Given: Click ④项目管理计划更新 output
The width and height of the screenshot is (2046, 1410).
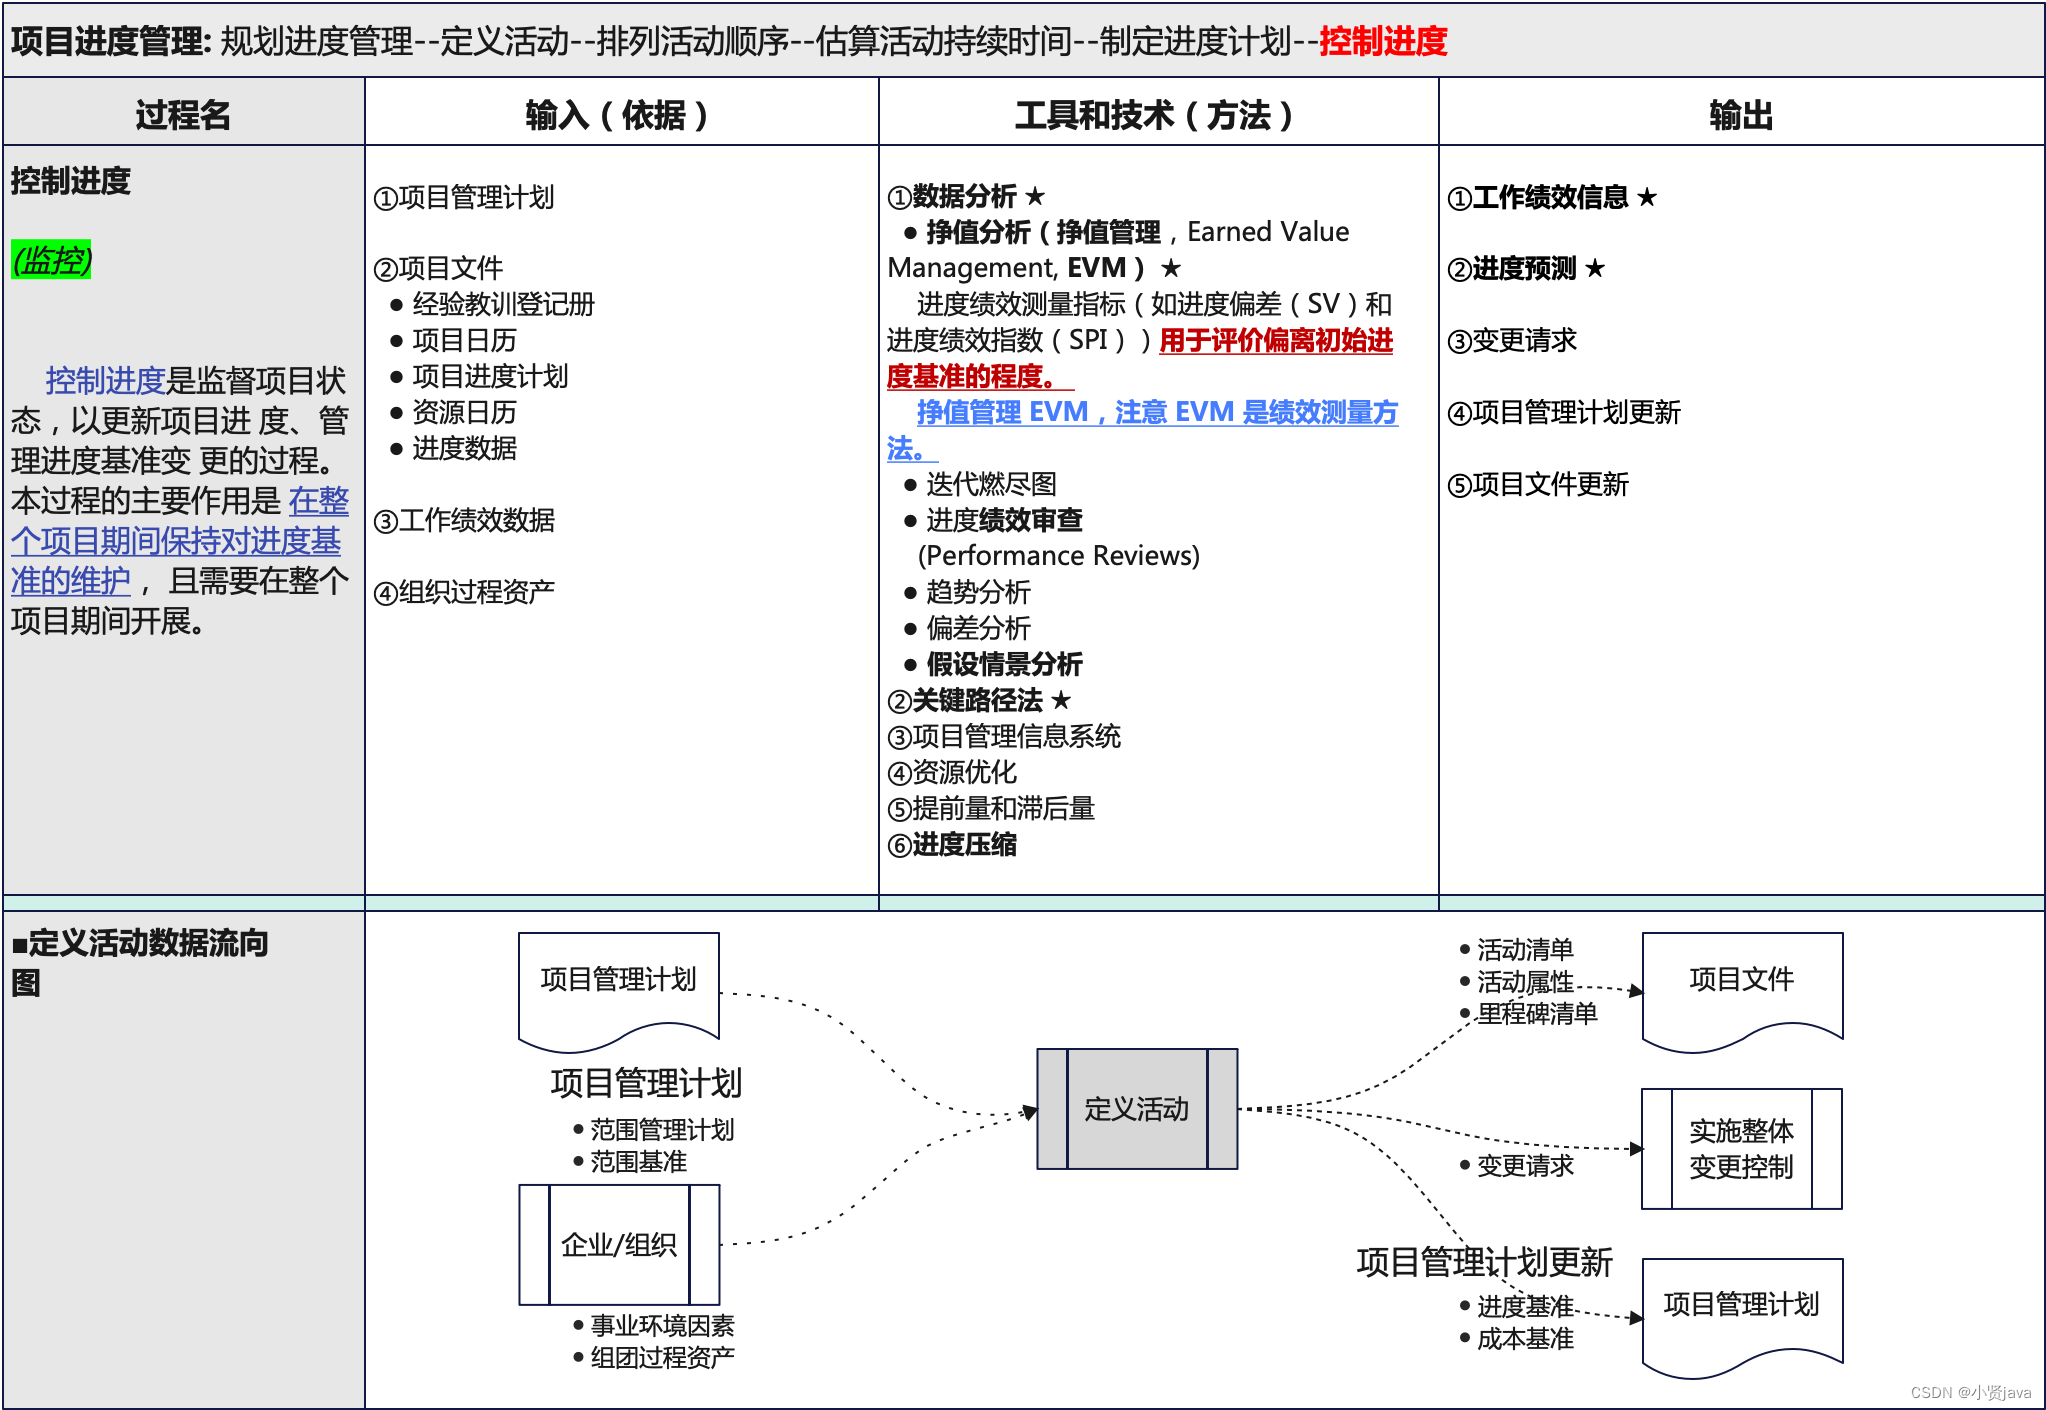Looking at the screenshot, I should (x=1564, y=412).
